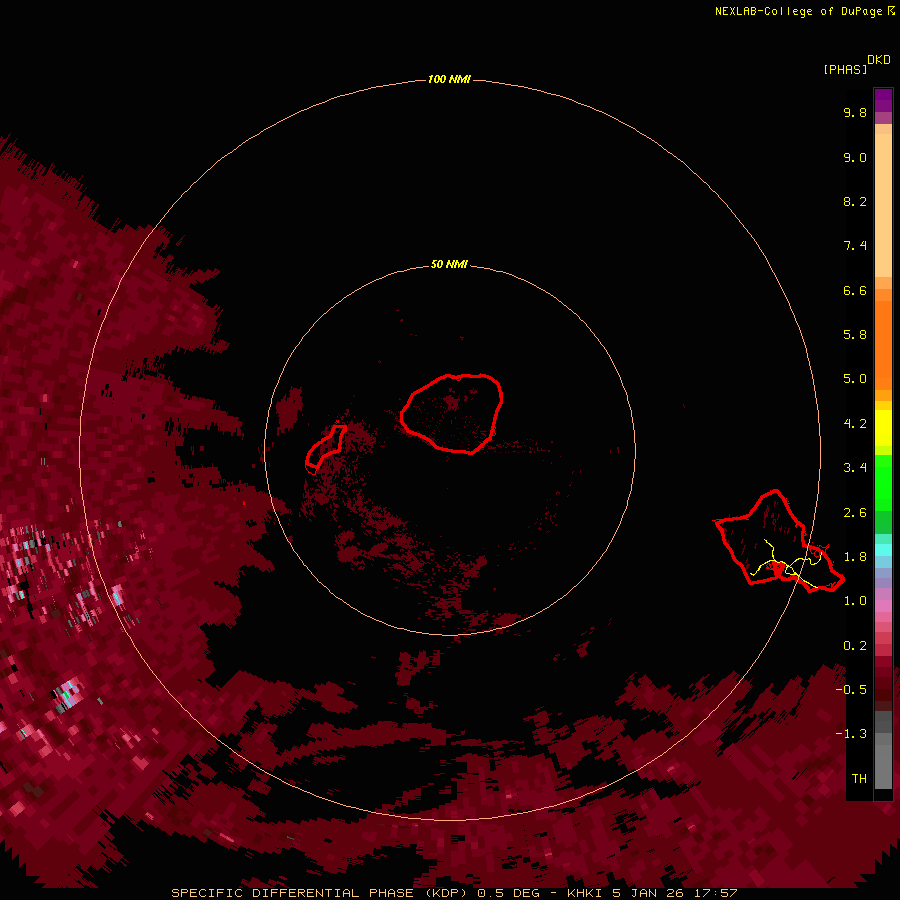
Task: Click the 50 NMI range ring label
Action: 449,264
